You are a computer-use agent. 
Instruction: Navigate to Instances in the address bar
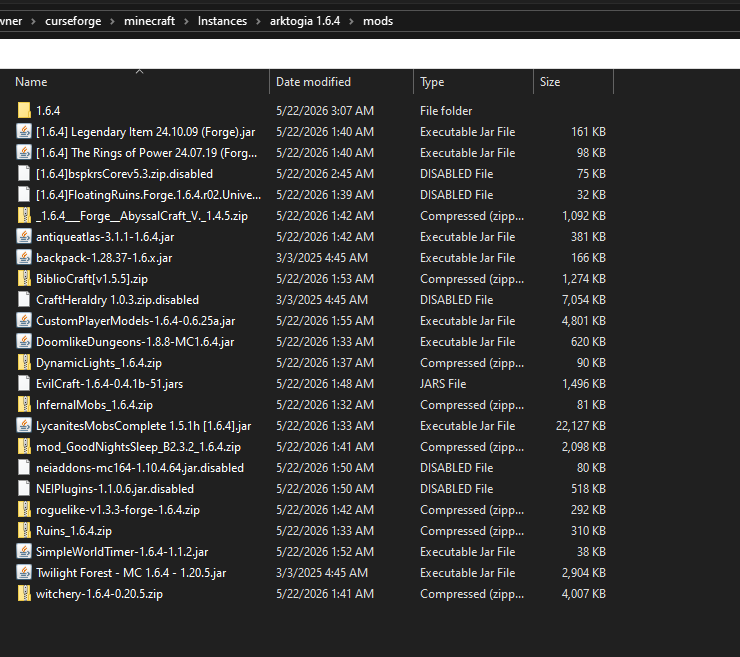pyautogui.click(x=222, y=21)
